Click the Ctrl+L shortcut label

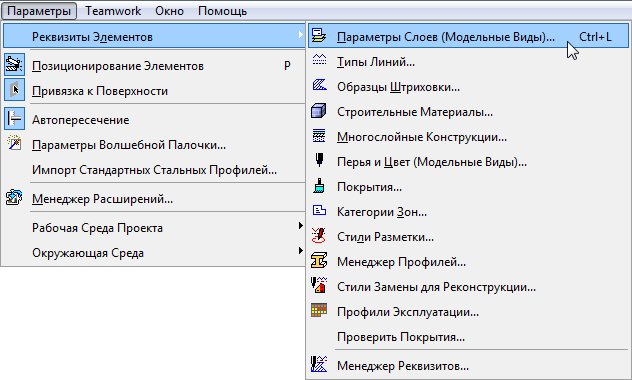595,37
